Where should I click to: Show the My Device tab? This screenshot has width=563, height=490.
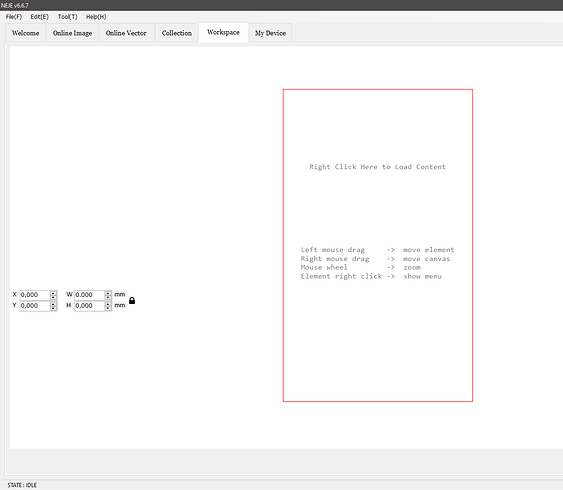click(270, 33)
